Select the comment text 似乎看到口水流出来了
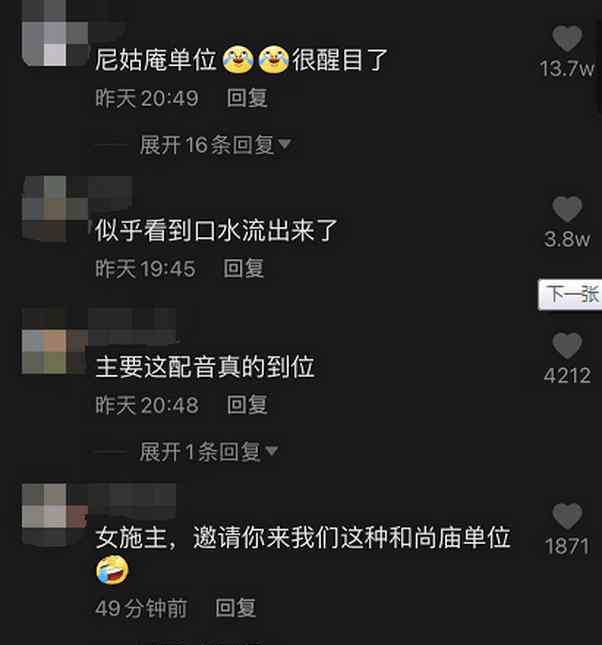The height and width of the screenshot is (645, 602). (216, 230)
